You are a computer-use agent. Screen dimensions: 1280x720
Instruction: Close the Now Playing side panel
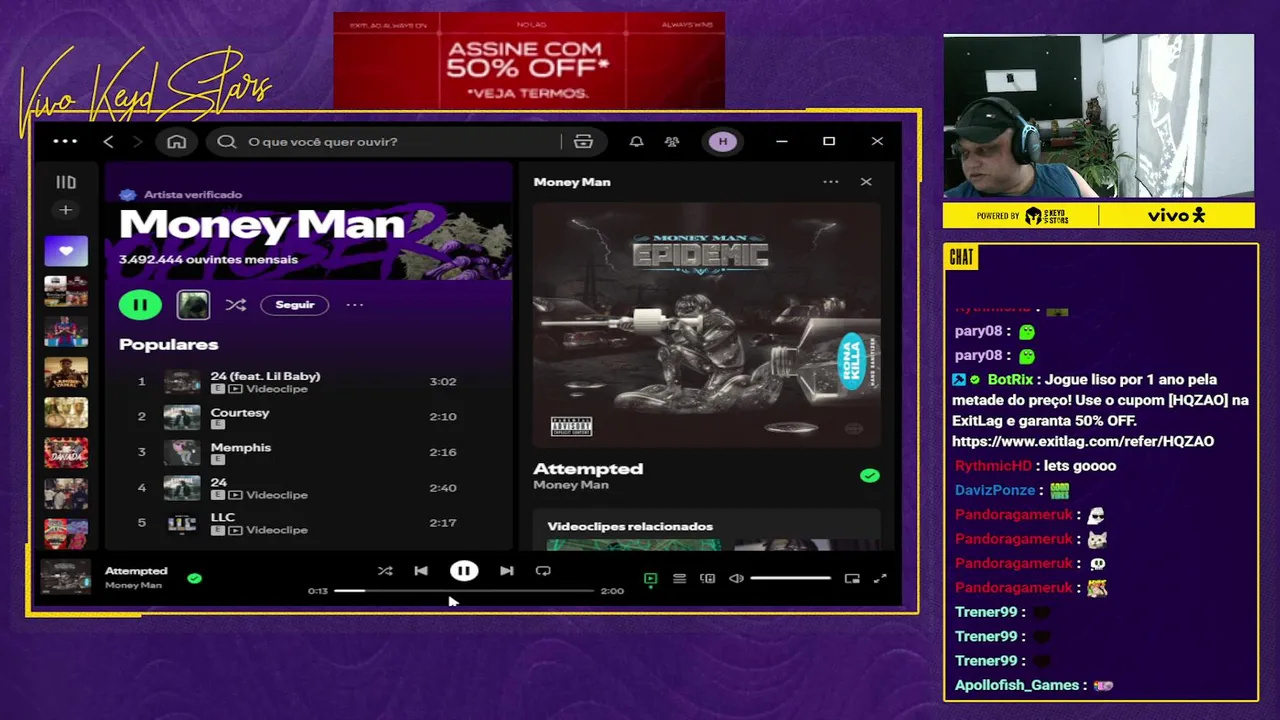coord(866,182)
